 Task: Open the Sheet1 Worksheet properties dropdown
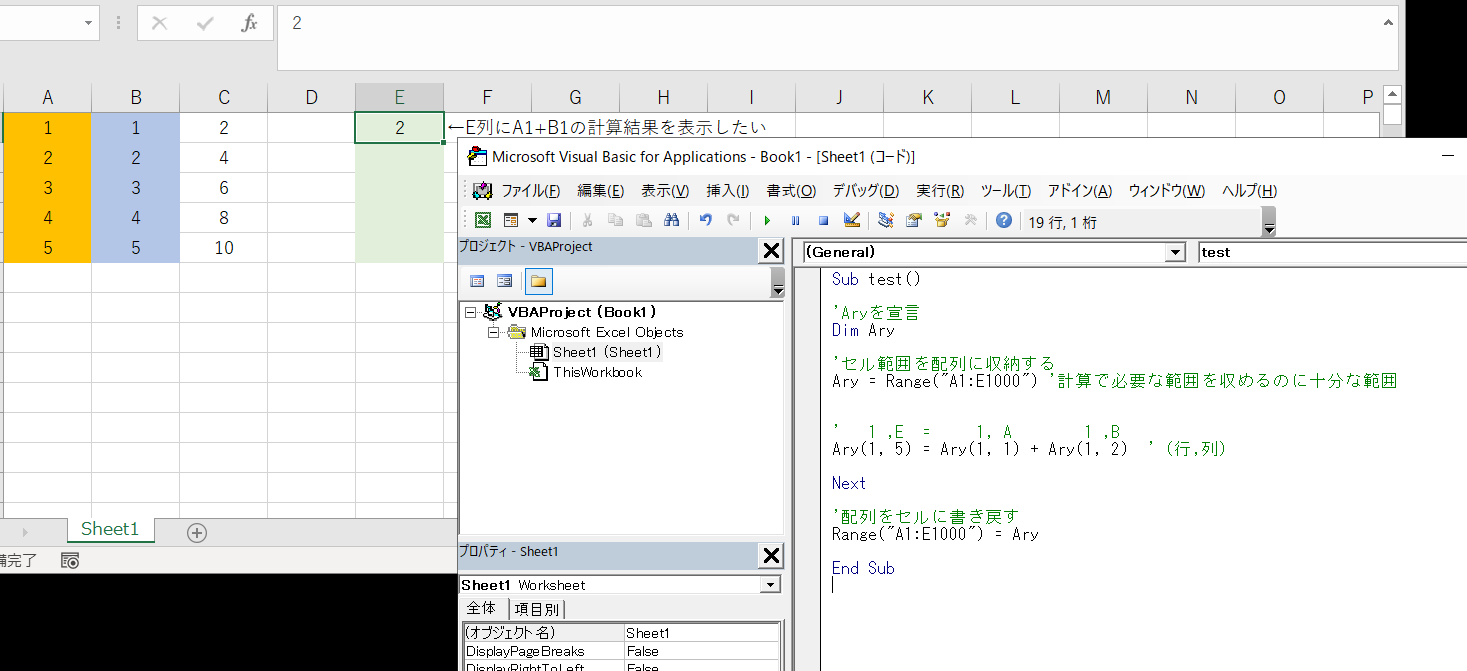coord(769,585)
